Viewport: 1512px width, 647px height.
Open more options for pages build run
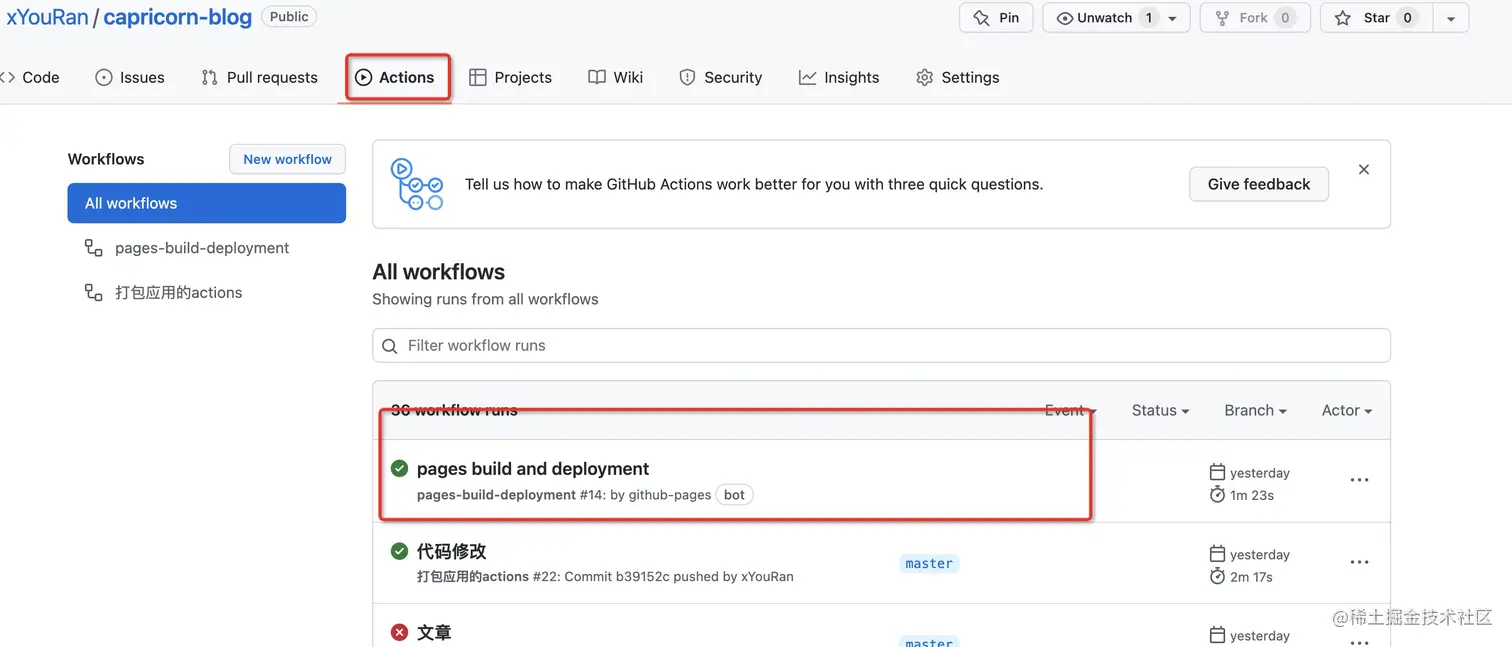(x=1359, y=480)
